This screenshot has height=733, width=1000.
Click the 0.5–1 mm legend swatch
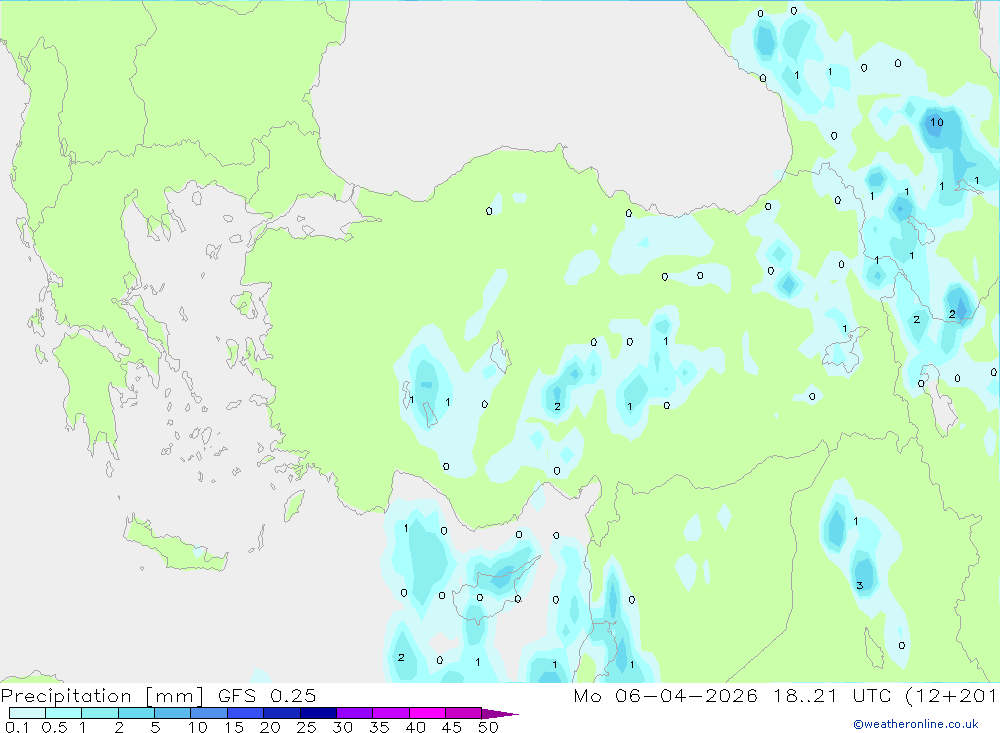pos(64,713)
